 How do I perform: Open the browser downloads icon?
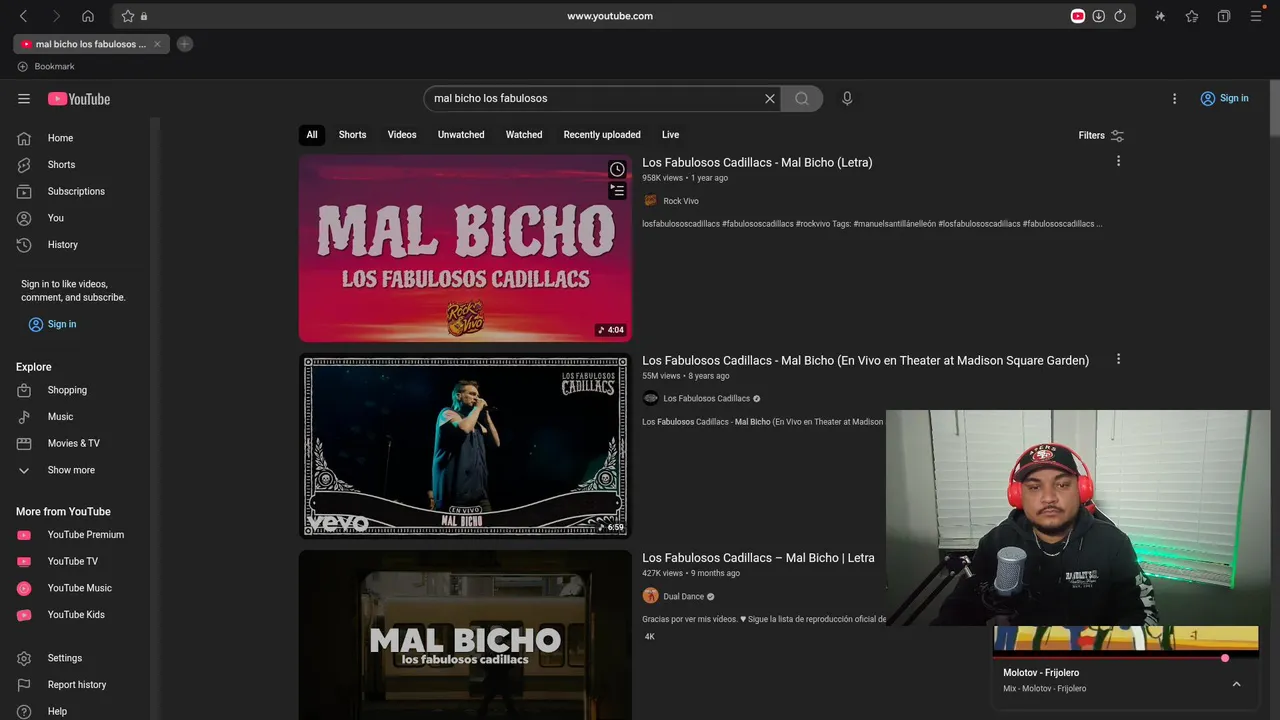pyautogui.click(x=1099, y=16)
